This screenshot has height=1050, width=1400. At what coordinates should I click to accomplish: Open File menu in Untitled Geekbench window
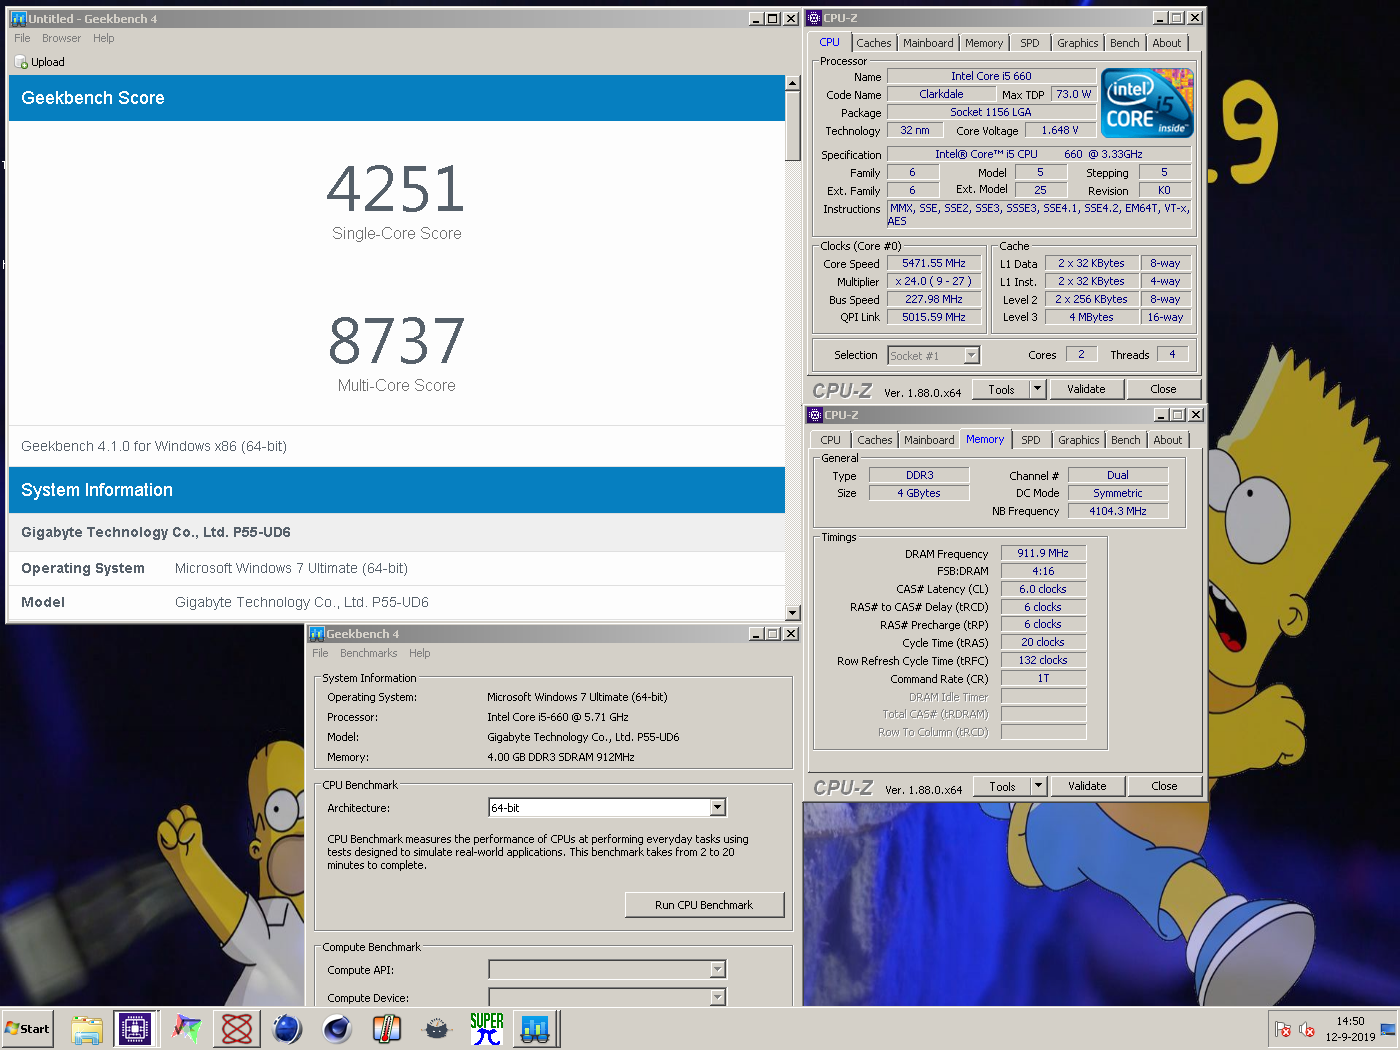pos(22,38)
